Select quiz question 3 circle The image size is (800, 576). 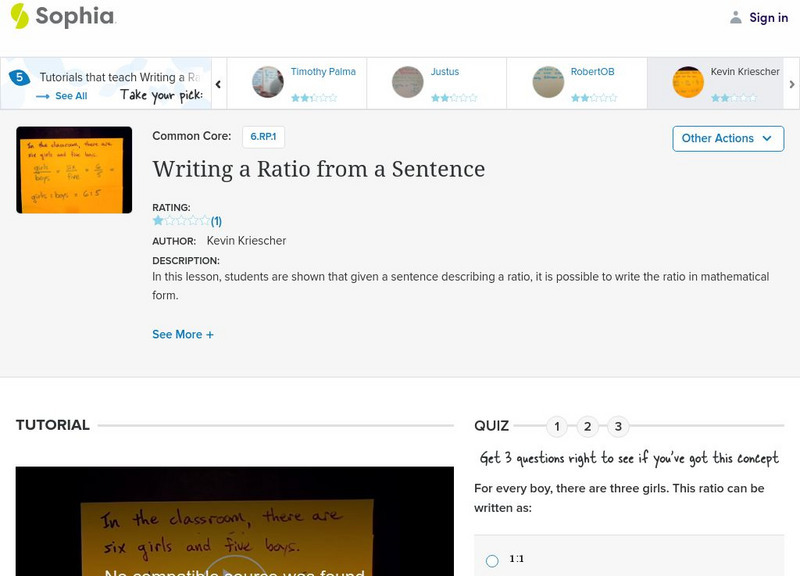click(x=618, y=427)
